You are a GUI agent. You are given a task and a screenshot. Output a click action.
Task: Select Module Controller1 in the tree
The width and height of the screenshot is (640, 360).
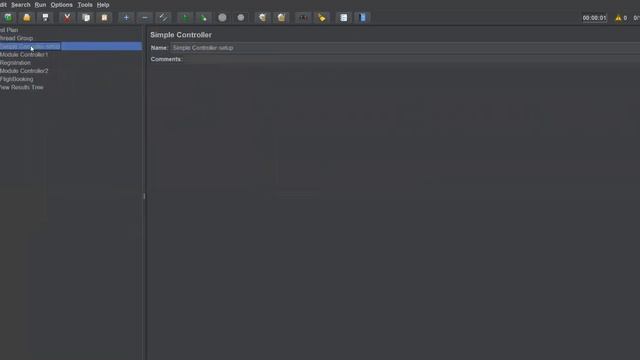pyautogui.click(x=24, y=54)
